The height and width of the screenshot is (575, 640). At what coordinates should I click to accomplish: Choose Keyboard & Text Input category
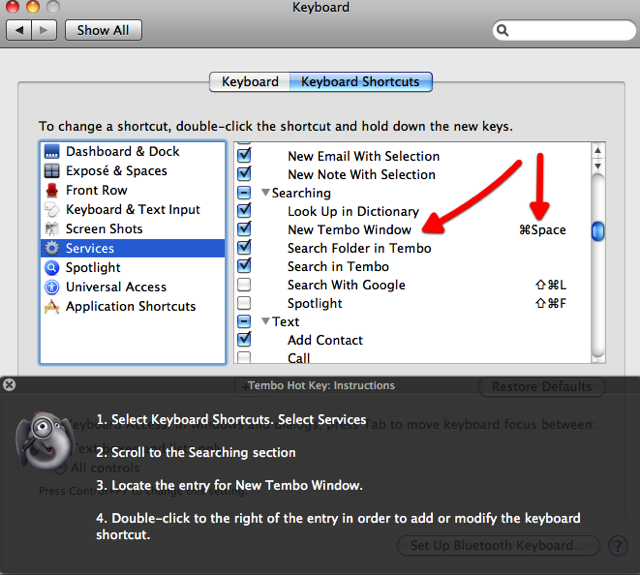pos(133,209)
